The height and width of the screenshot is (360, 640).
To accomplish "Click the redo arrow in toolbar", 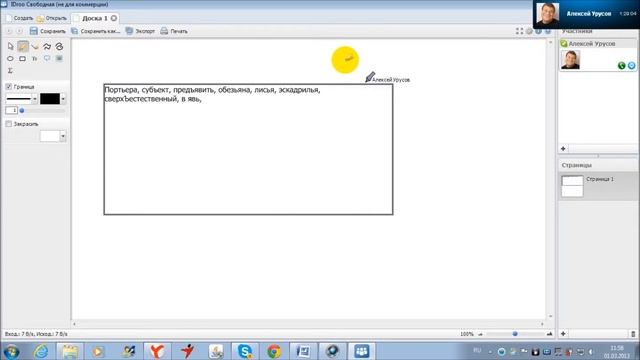I will coord(19,31).
